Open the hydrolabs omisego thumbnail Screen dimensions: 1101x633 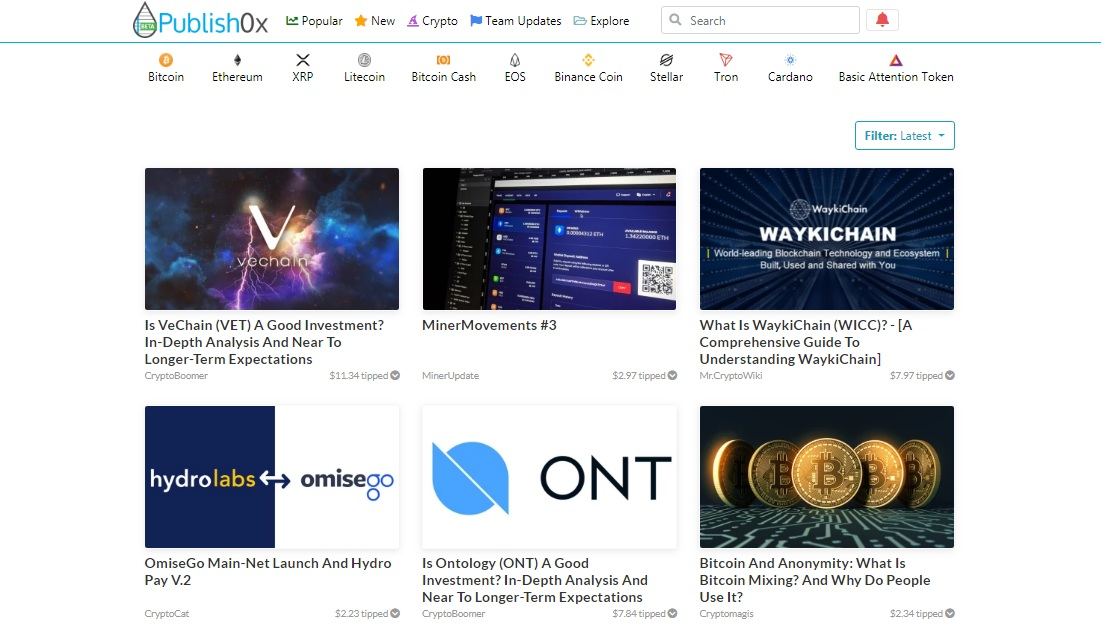[x=272, y=477]
